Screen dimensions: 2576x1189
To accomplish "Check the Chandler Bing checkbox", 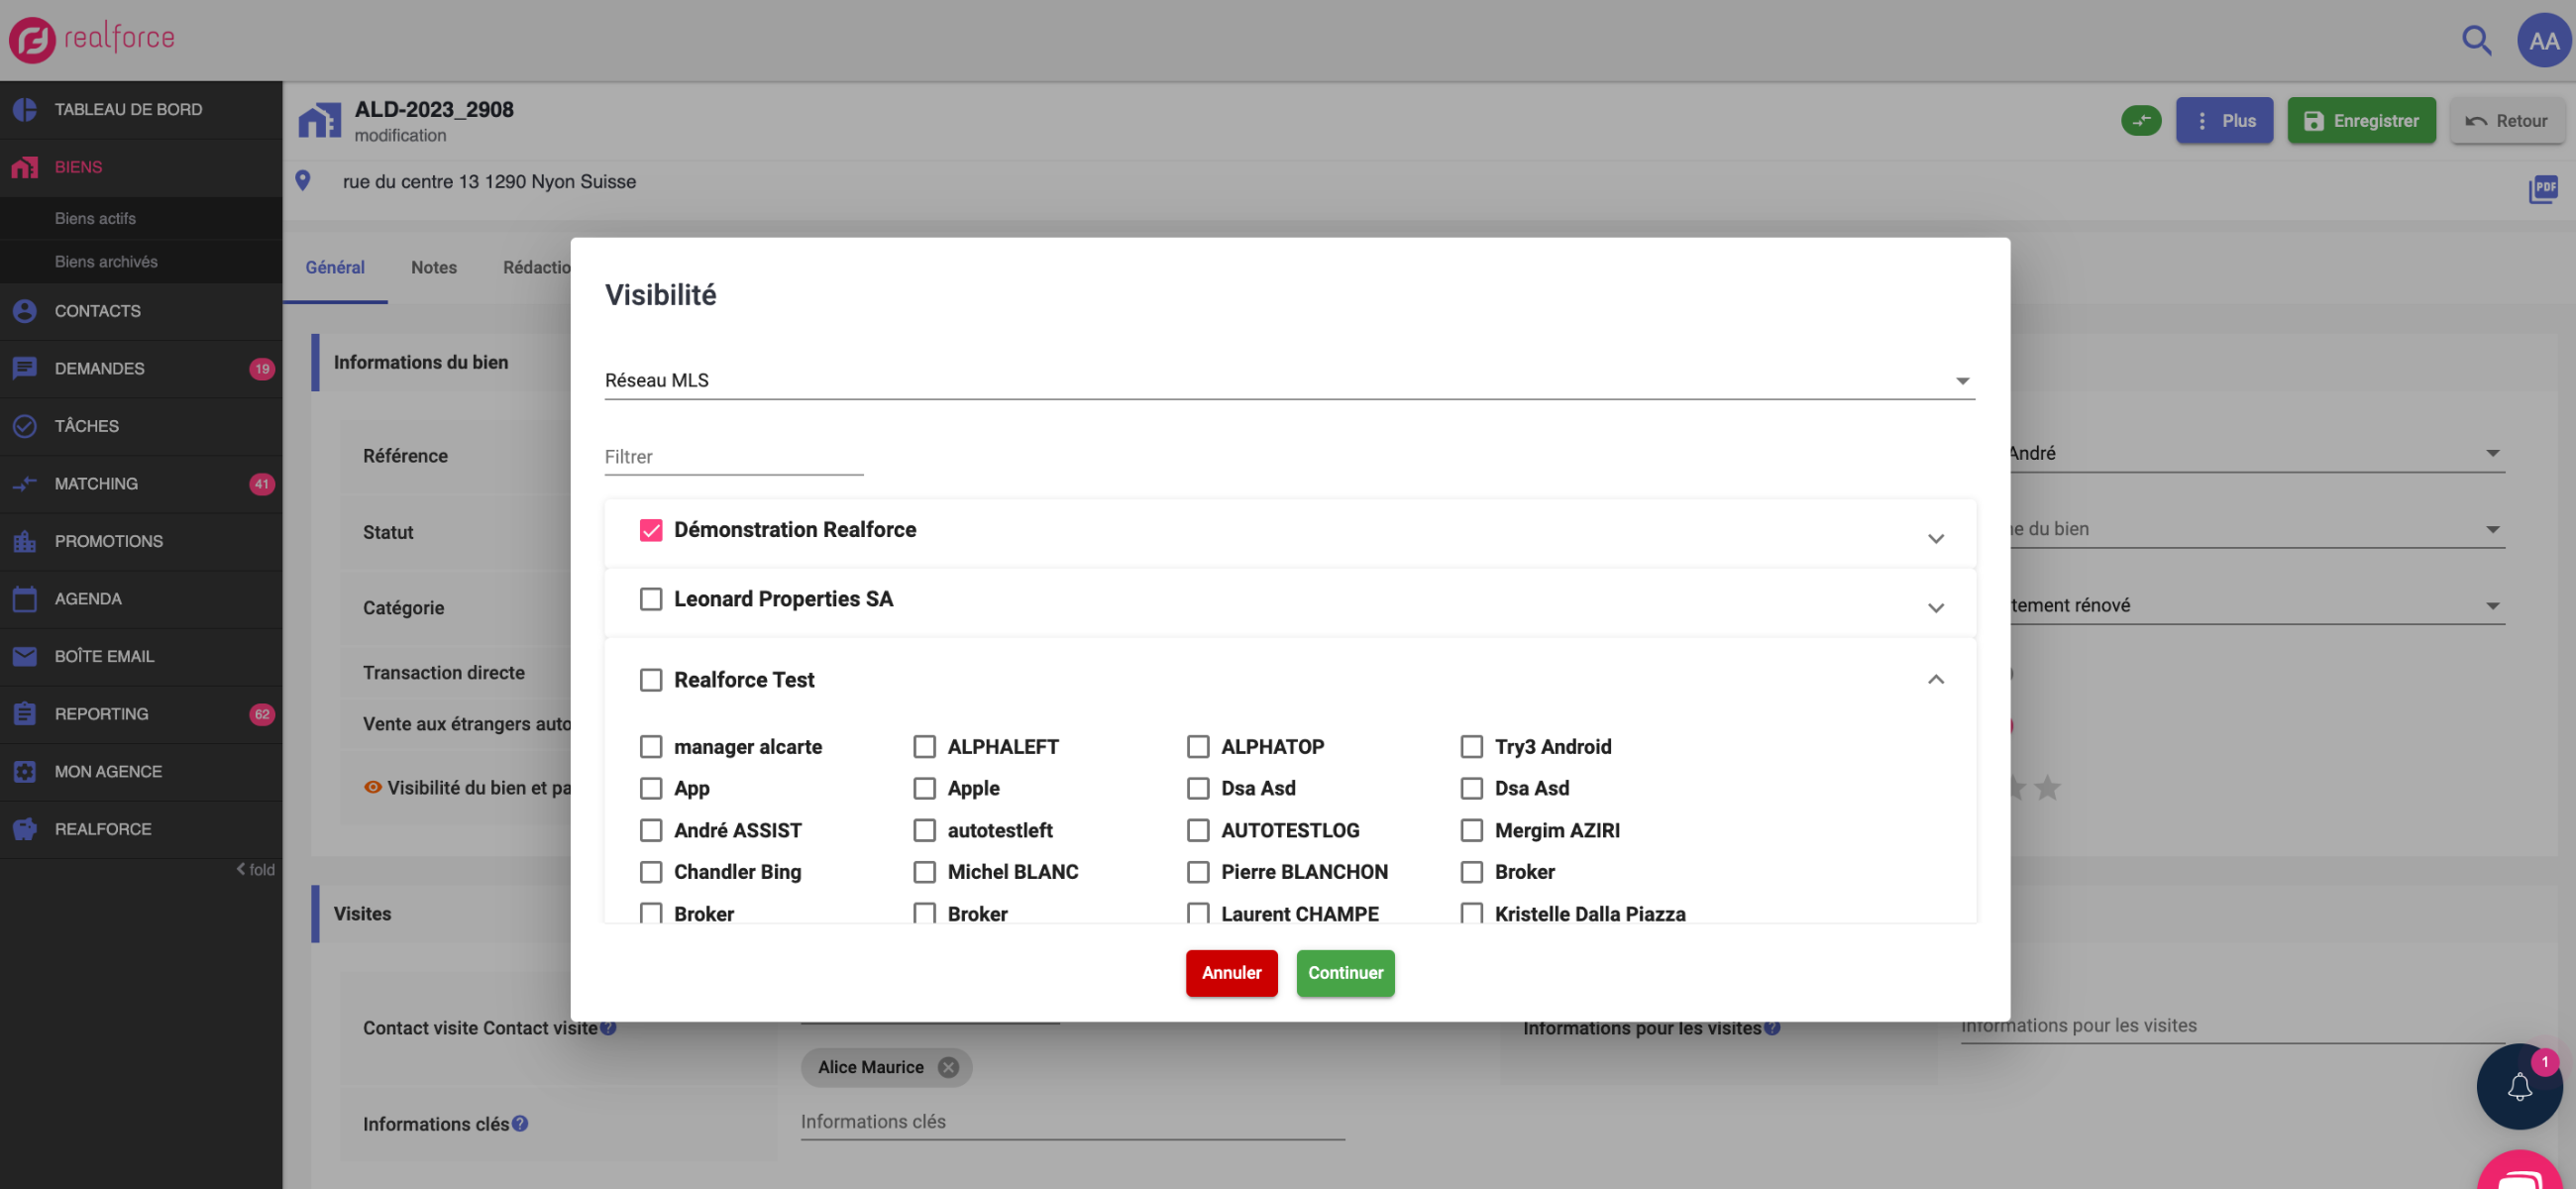I will [651, 872].
